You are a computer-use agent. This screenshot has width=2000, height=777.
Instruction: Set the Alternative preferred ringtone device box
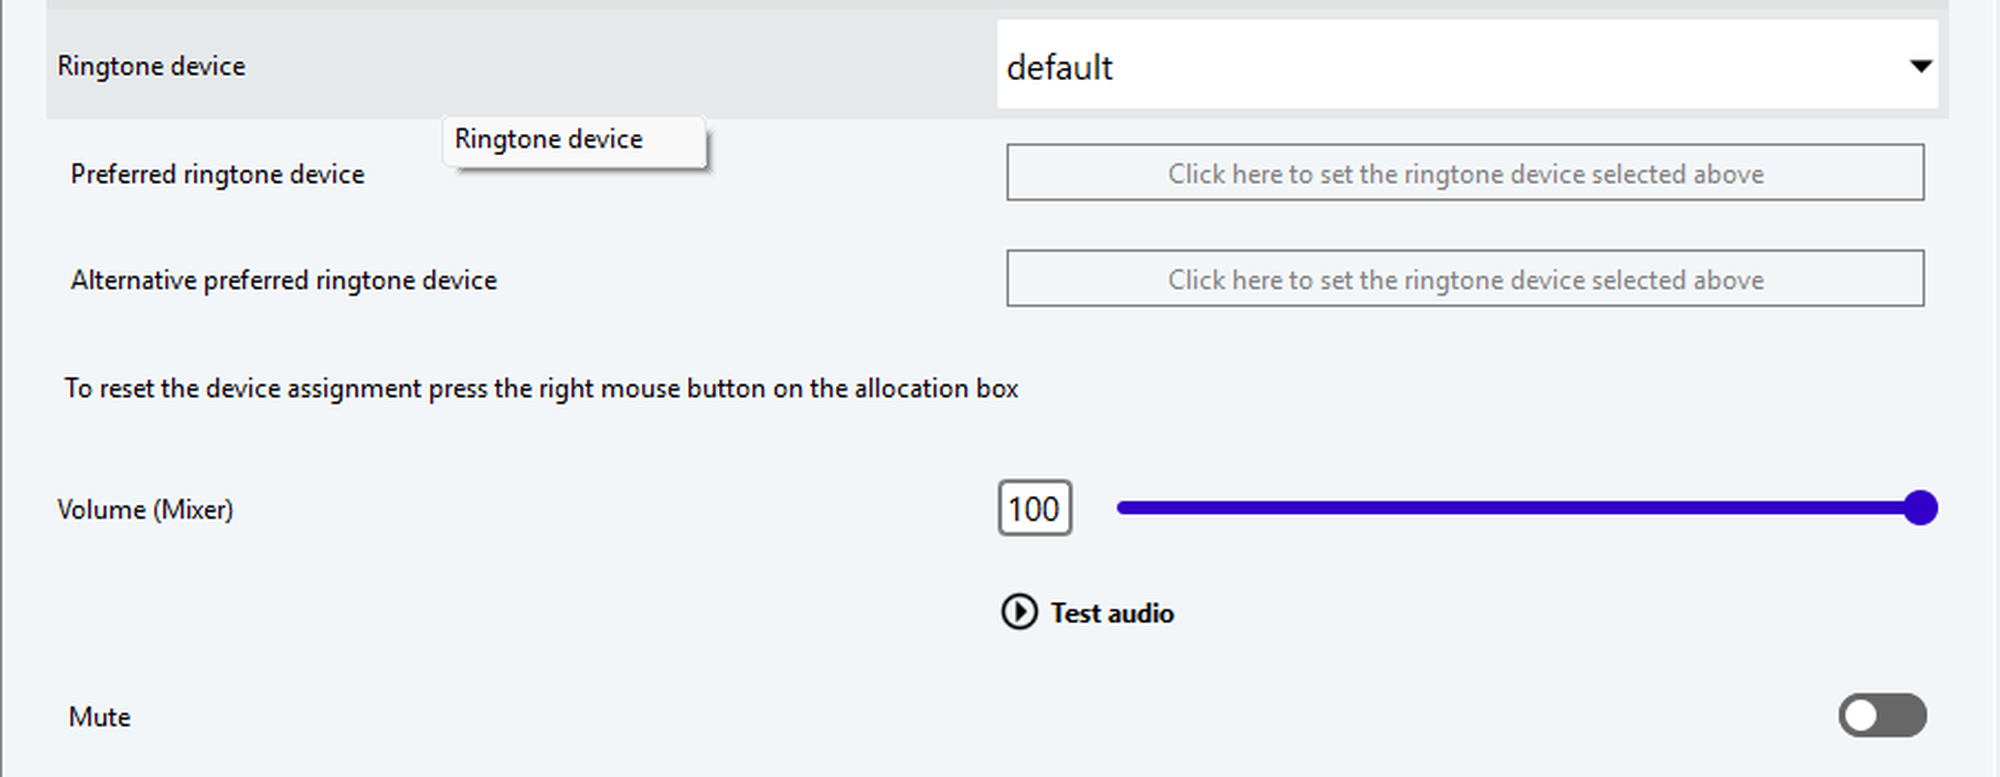pyautogui.click(x=1464, y=279)
